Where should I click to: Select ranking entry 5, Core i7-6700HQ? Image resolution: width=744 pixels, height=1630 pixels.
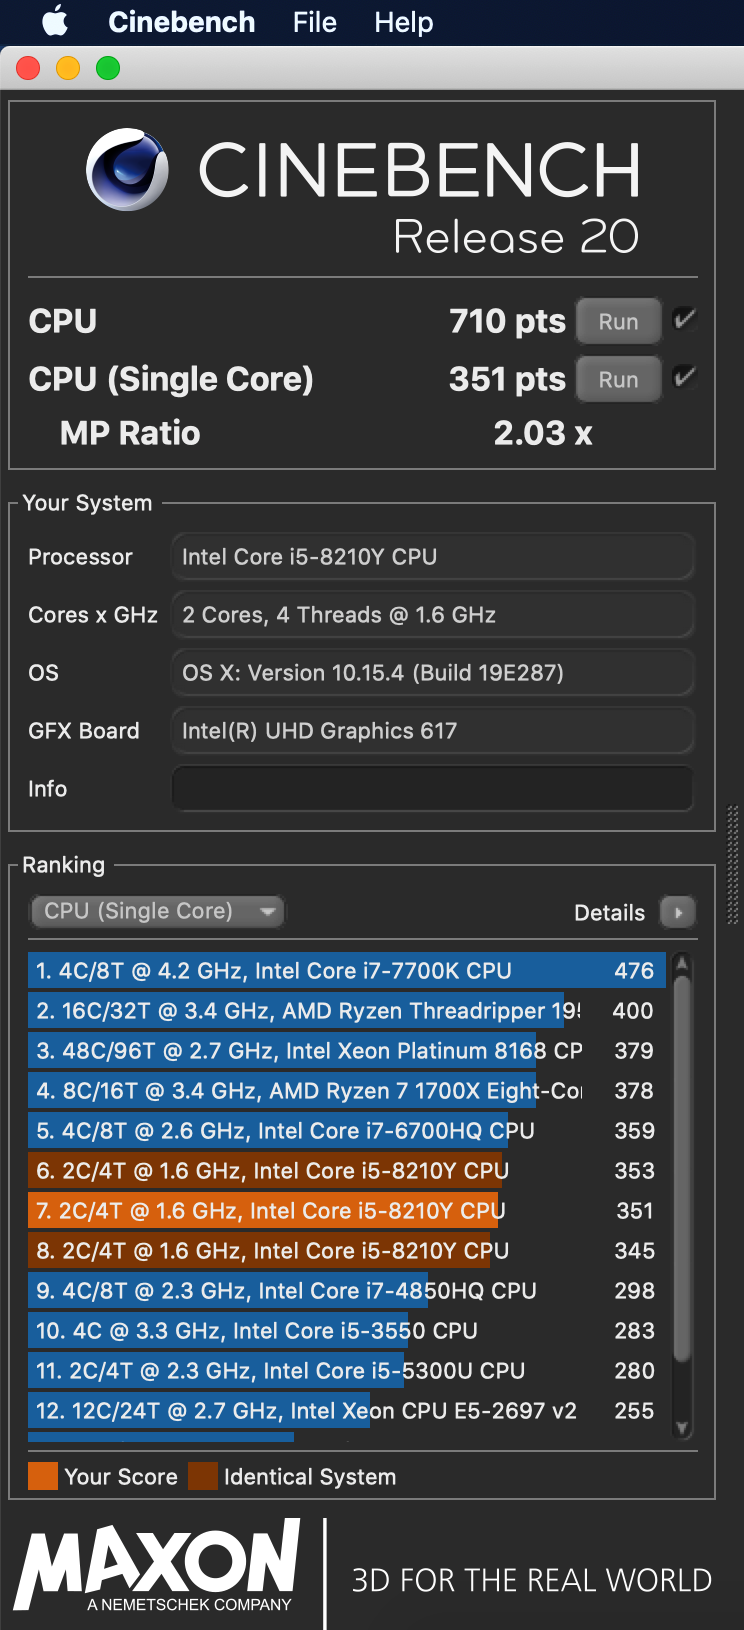[346, 1130]
